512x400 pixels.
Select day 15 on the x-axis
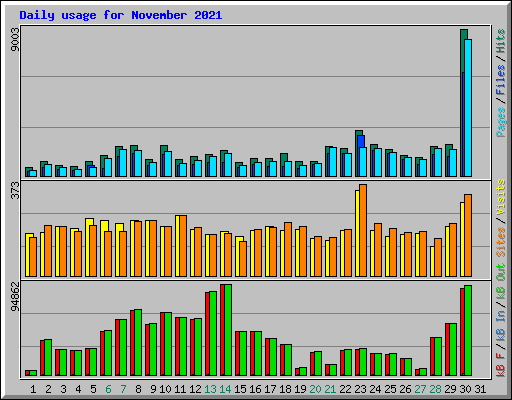pos(240,389)
